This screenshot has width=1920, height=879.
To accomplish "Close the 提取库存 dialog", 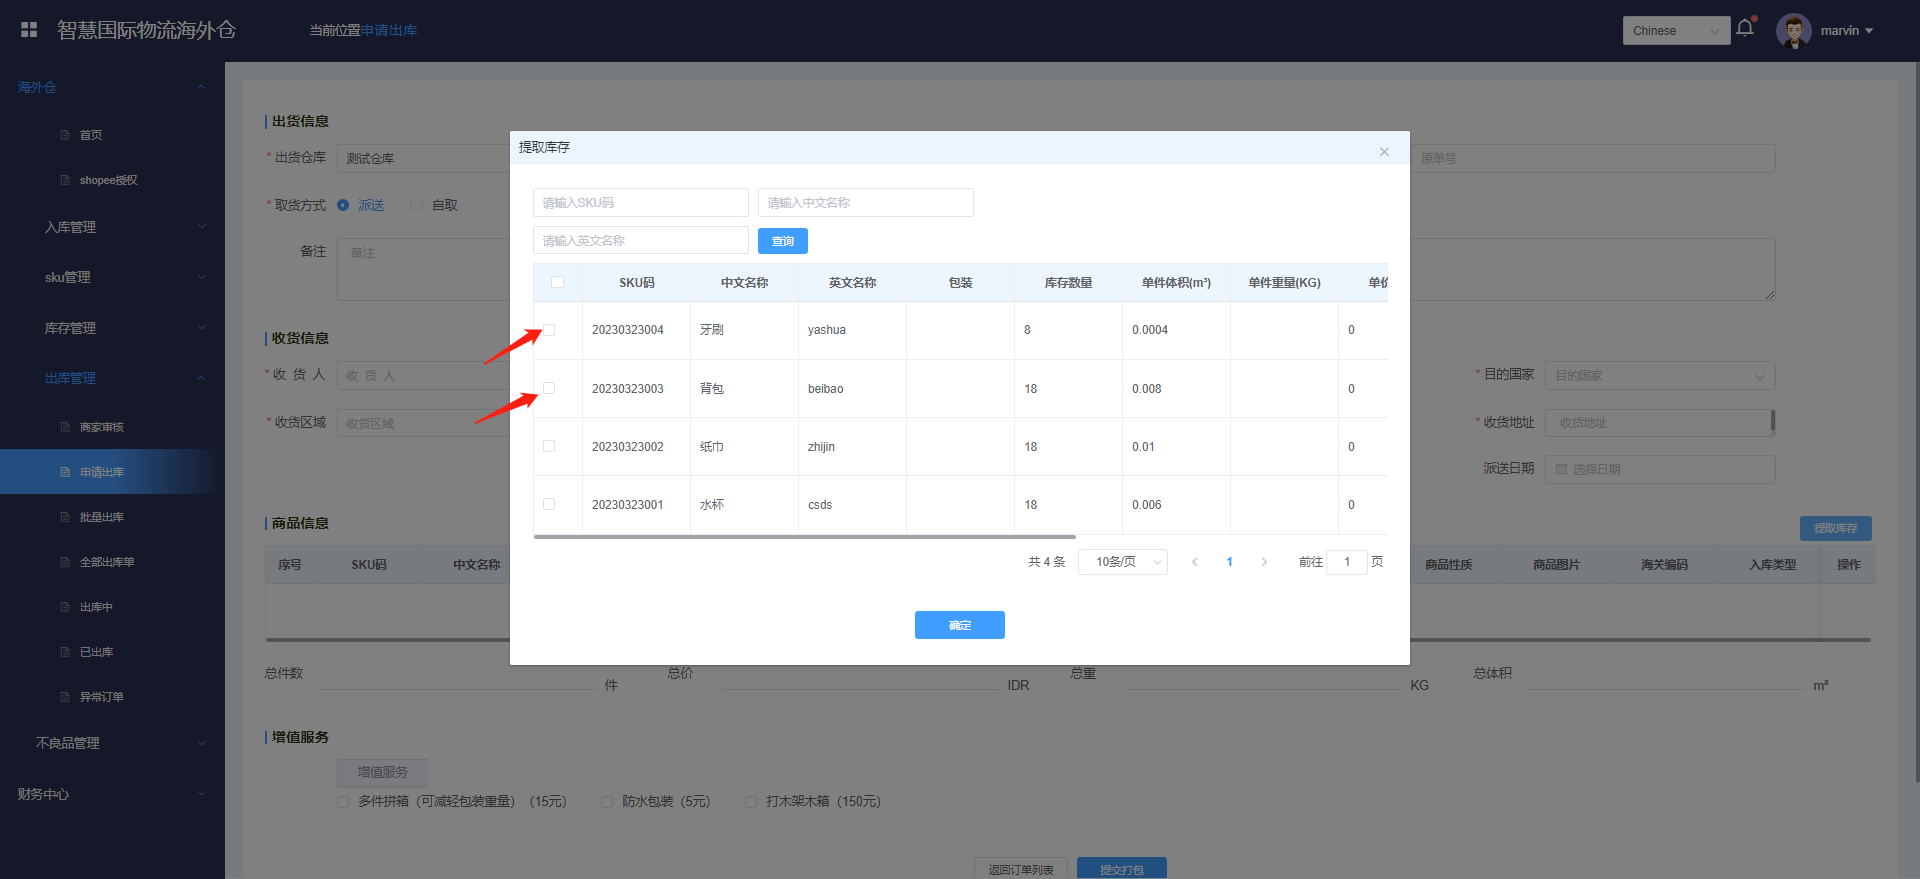I will (x=1384, y=152).
